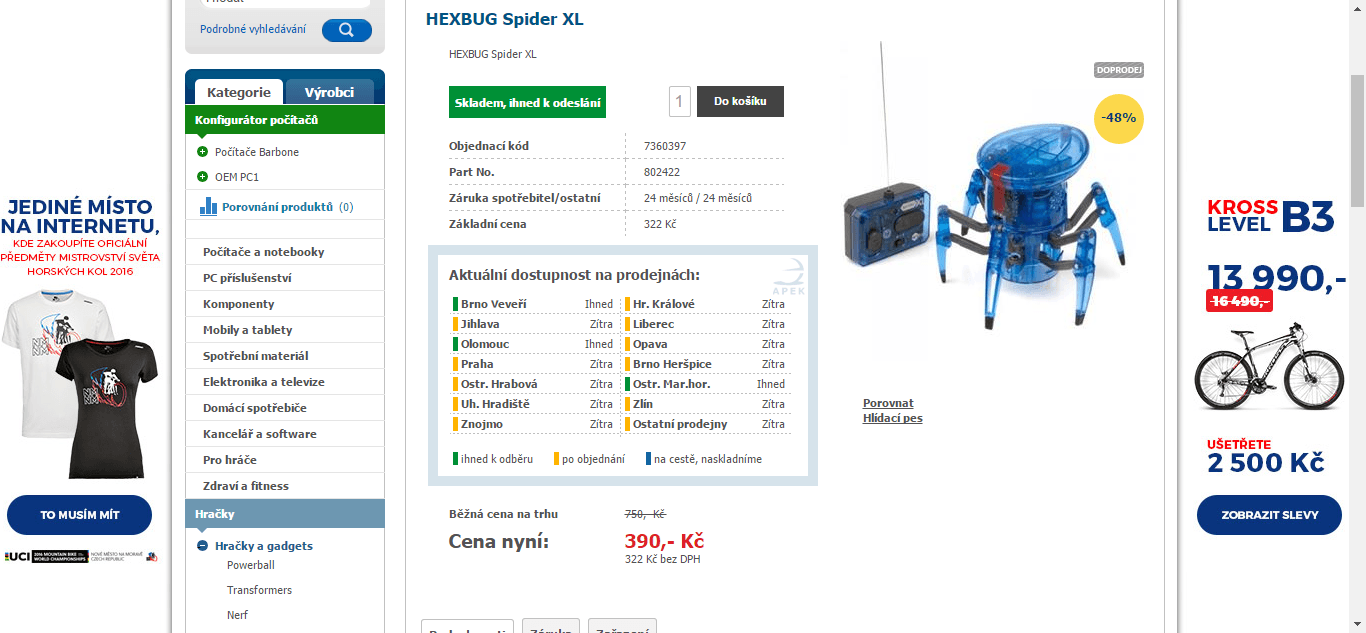Open PC příslušenství category
The height and width of the screenshot is (633, 1366).
[285, 278]
